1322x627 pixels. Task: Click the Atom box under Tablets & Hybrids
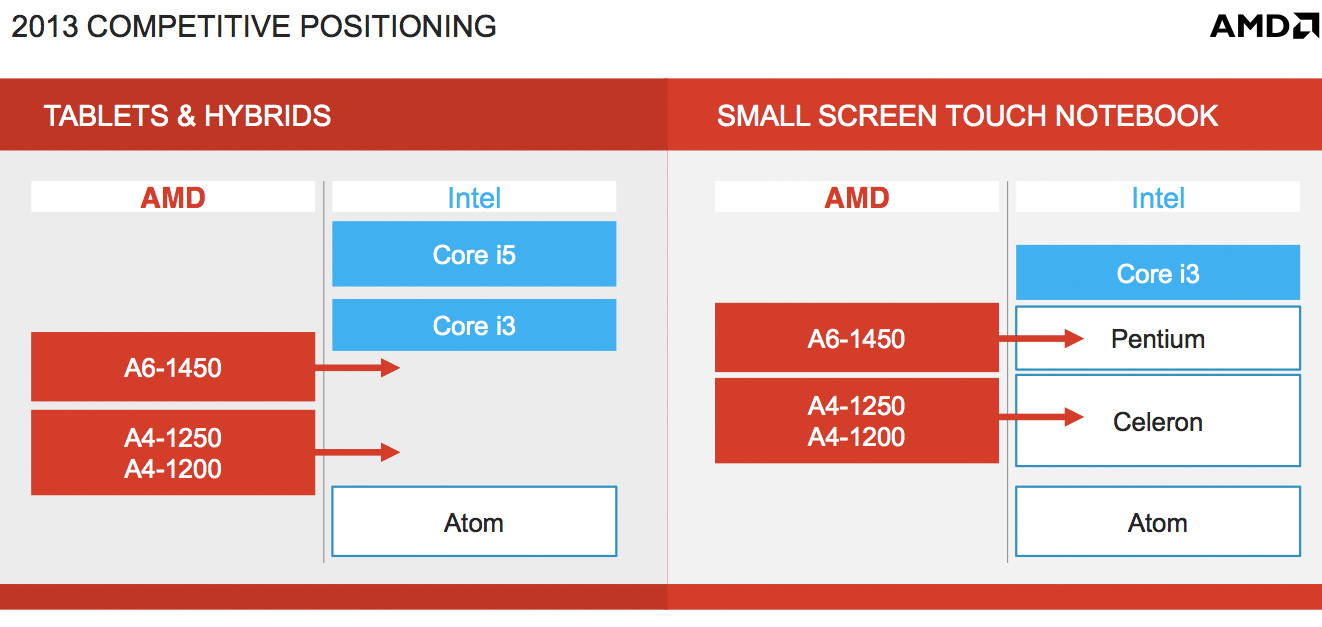pyautogui.click(x=474, y=522)
